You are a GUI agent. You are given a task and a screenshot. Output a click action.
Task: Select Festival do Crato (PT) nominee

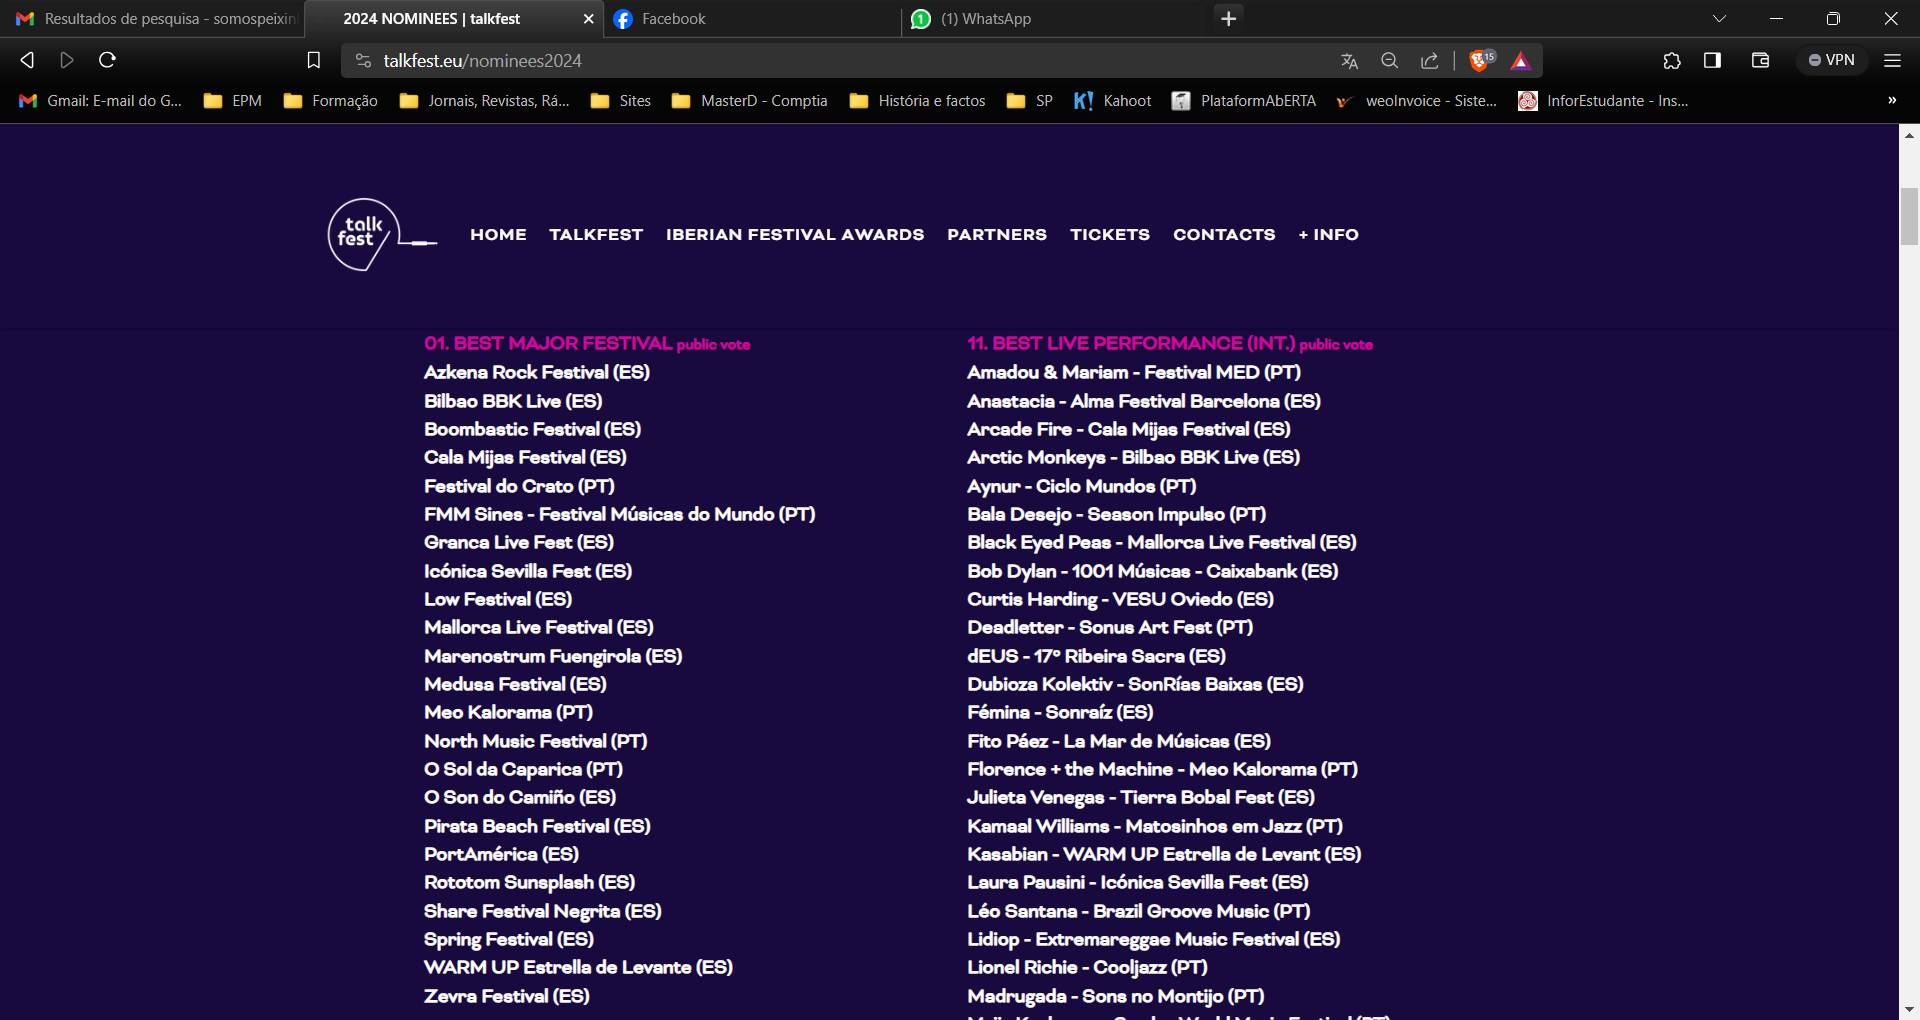point(519,486)
